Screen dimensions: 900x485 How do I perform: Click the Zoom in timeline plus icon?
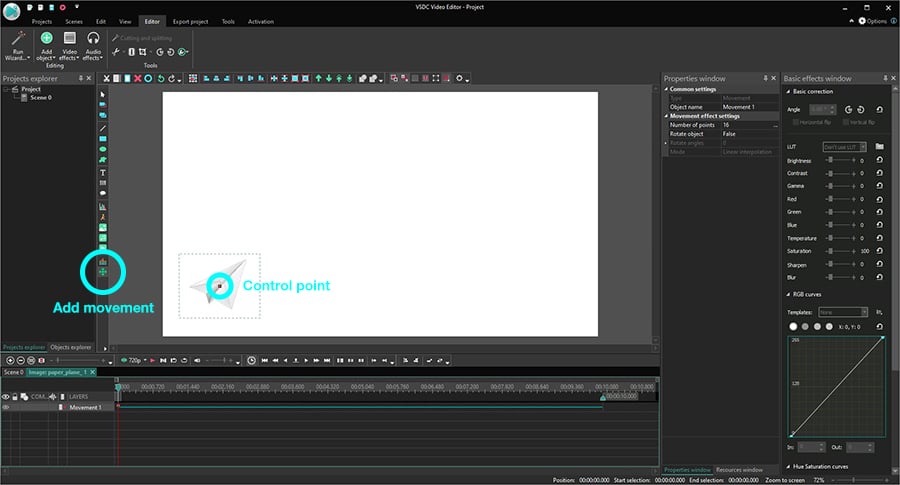tap(10, 360)
